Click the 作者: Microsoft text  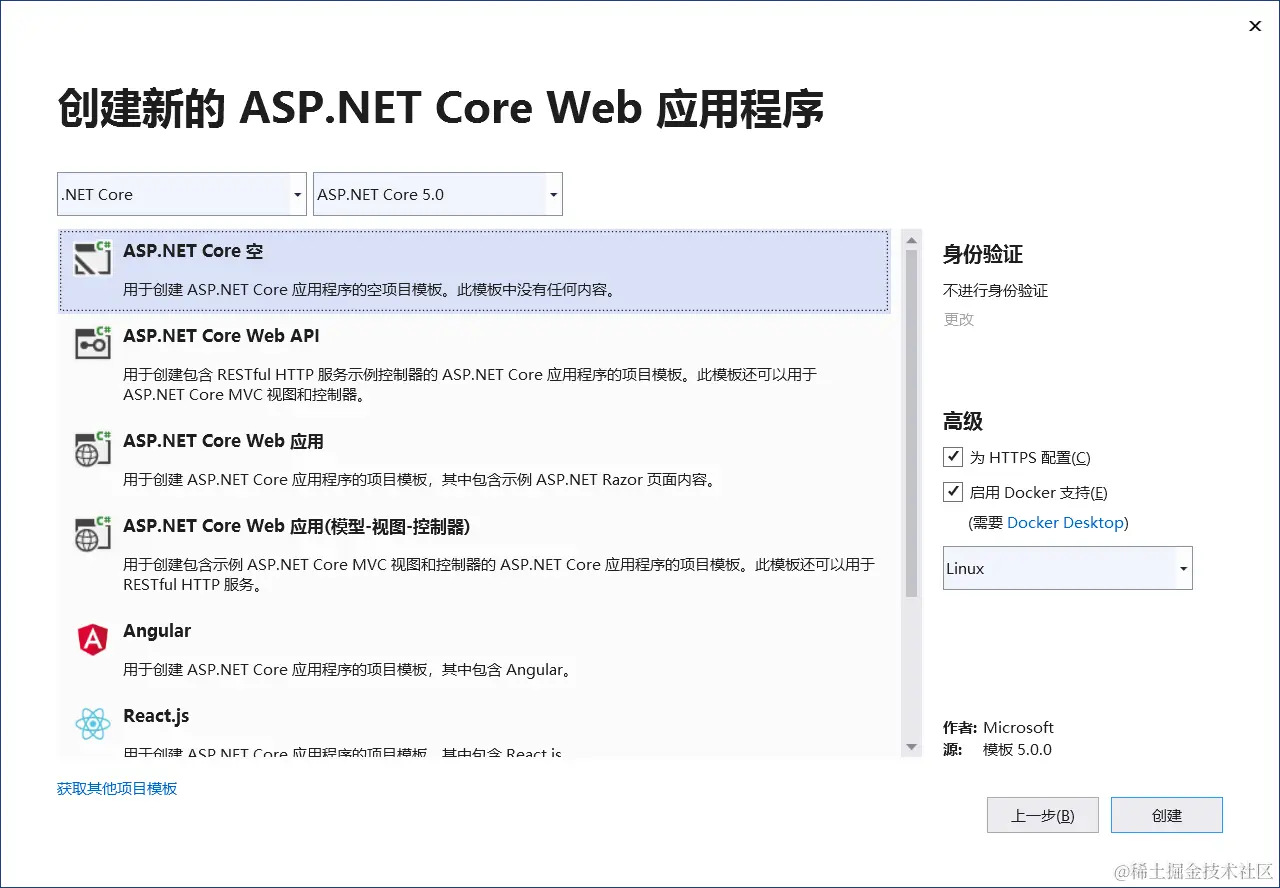(998, 727)
